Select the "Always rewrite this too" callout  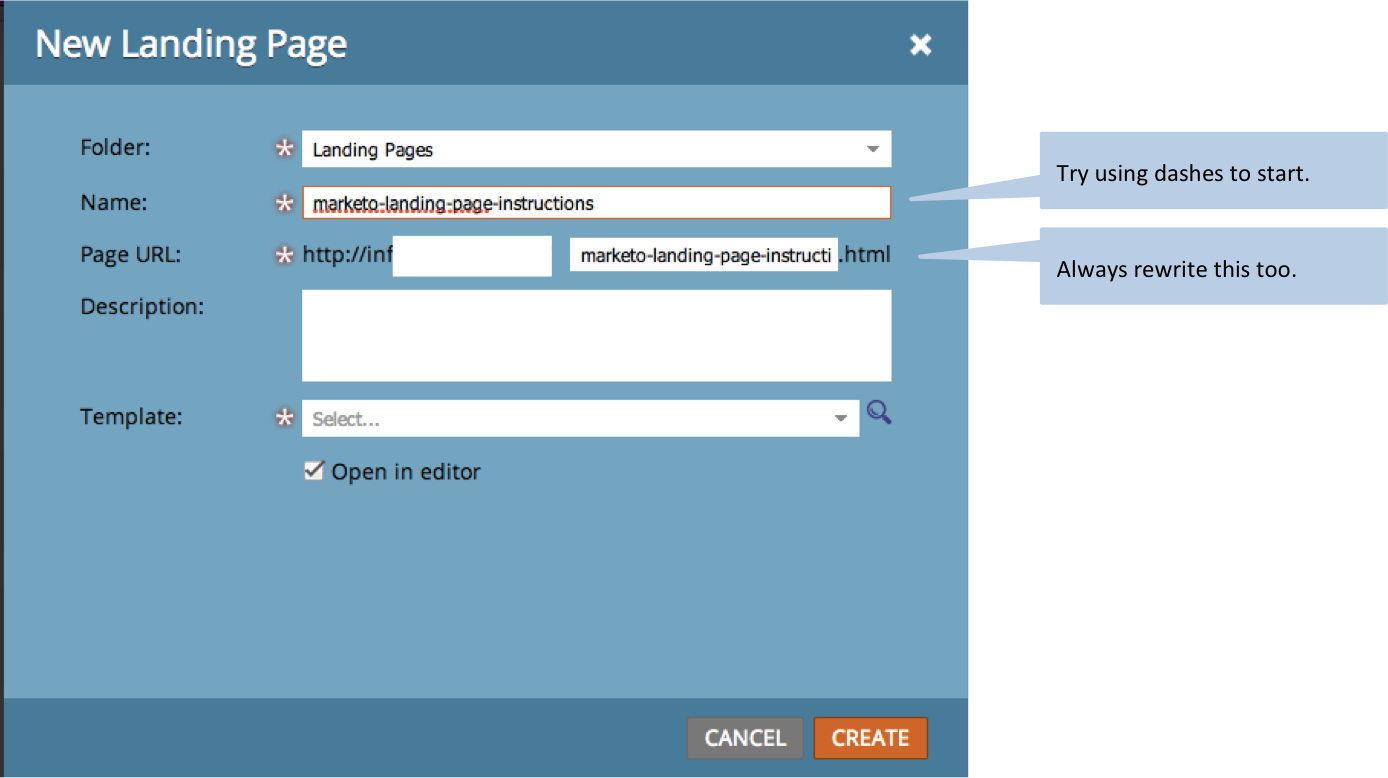[1212, 267]
